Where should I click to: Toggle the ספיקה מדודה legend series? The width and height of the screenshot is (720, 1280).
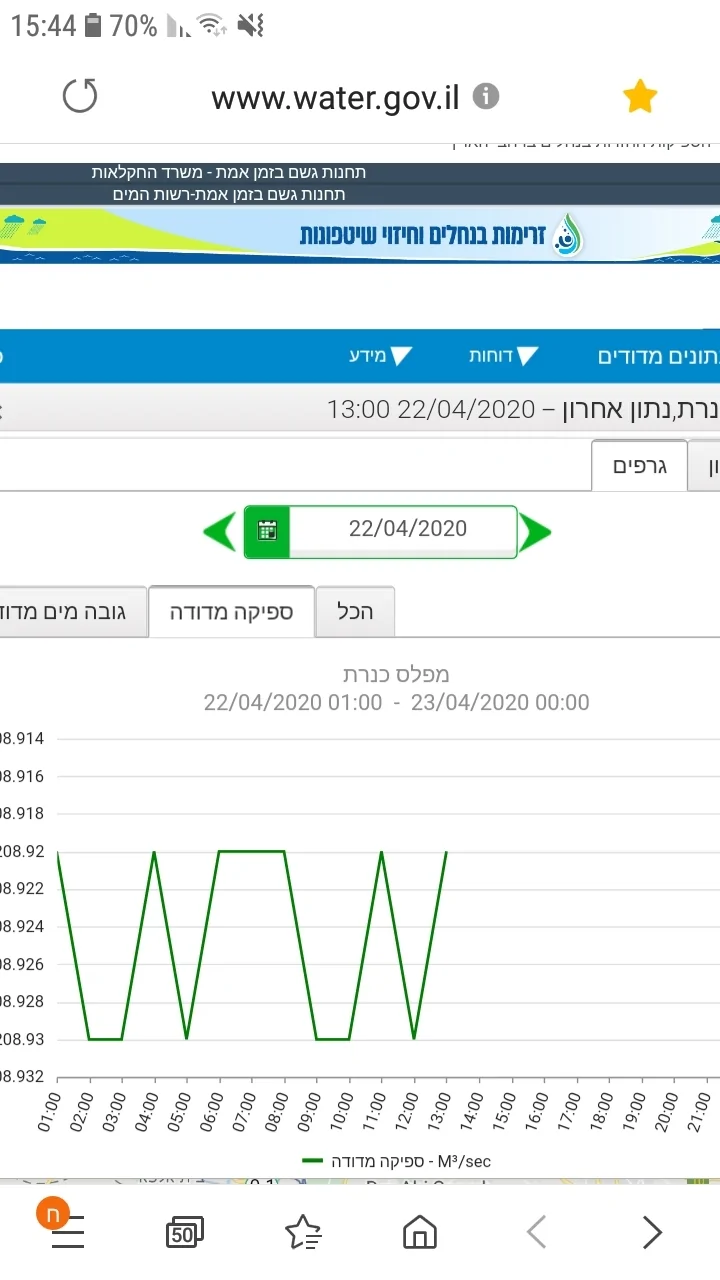[x=396, y=1161]
